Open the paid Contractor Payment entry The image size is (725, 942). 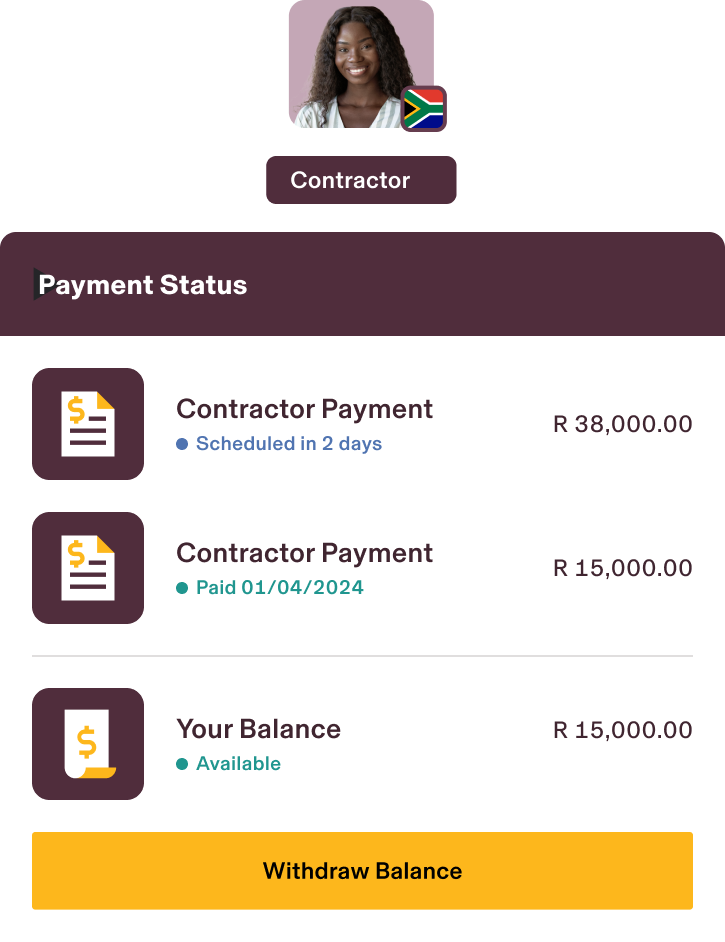pos(362,568)
